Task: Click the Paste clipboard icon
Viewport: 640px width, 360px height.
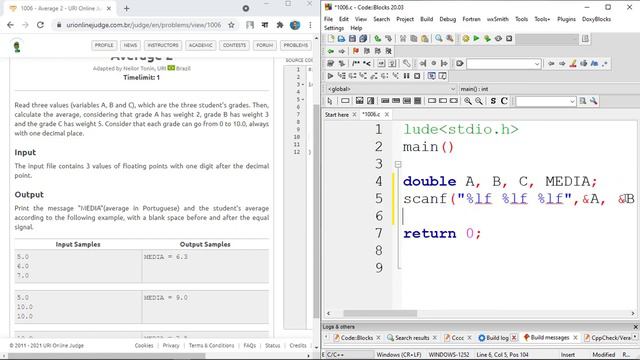Action: coord(424,38)
